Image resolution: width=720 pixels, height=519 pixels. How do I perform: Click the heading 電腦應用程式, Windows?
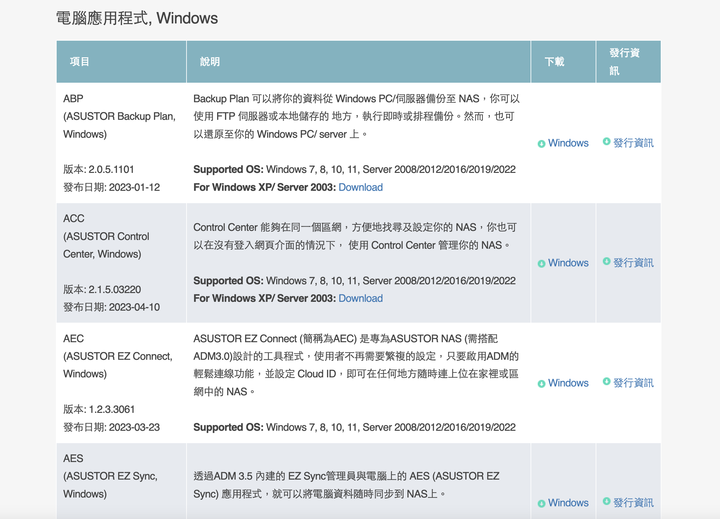point(137,18)
